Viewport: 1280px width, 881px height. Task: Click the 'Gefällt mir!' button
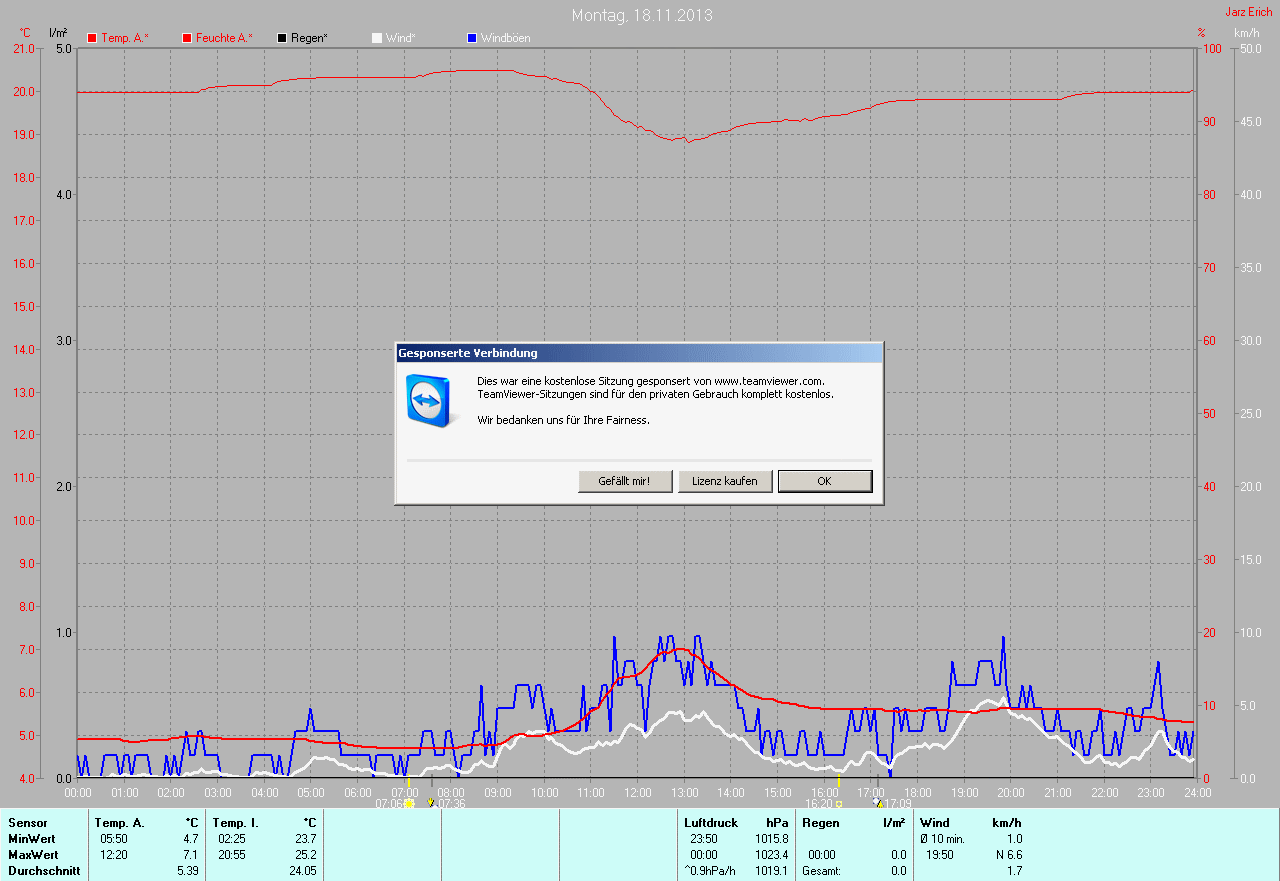624,481
